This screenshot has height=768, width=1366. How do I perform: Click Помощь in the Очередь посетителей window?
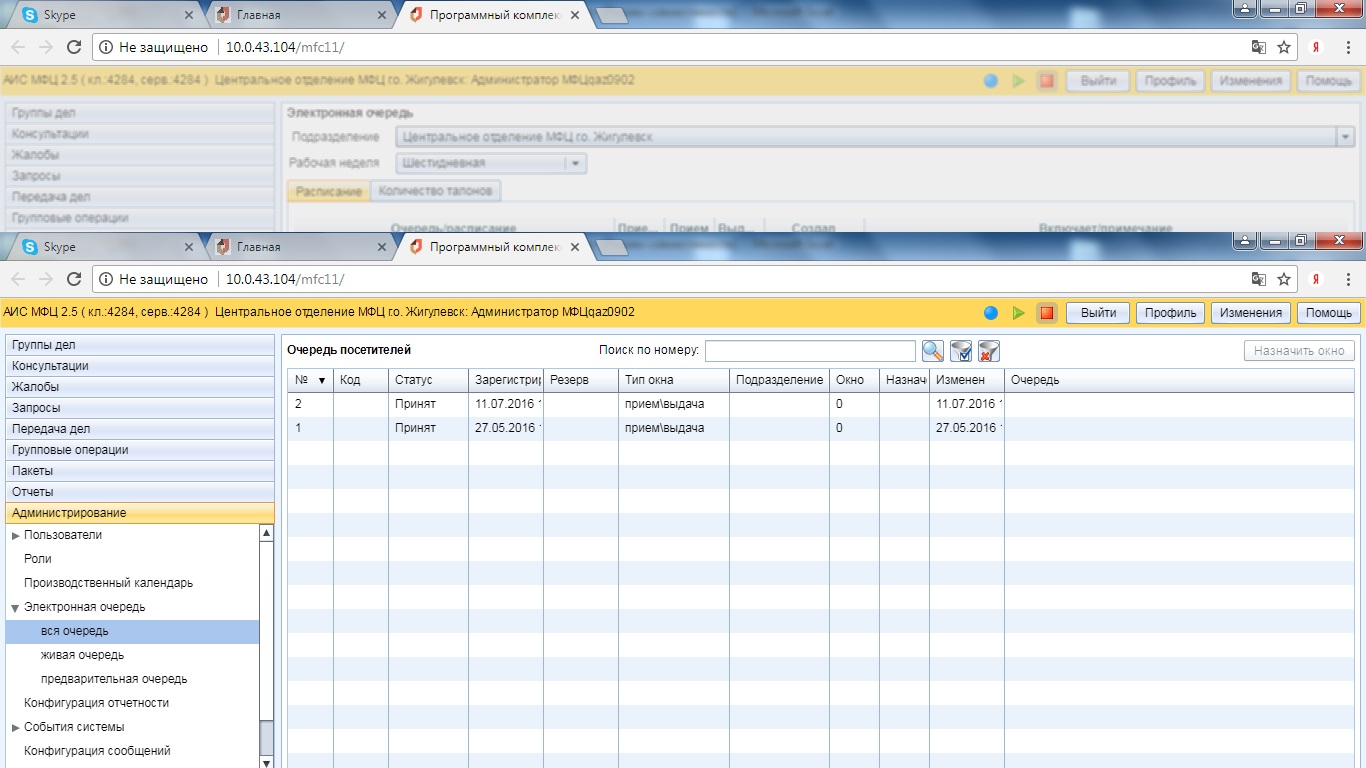[x=1329, y=313]
